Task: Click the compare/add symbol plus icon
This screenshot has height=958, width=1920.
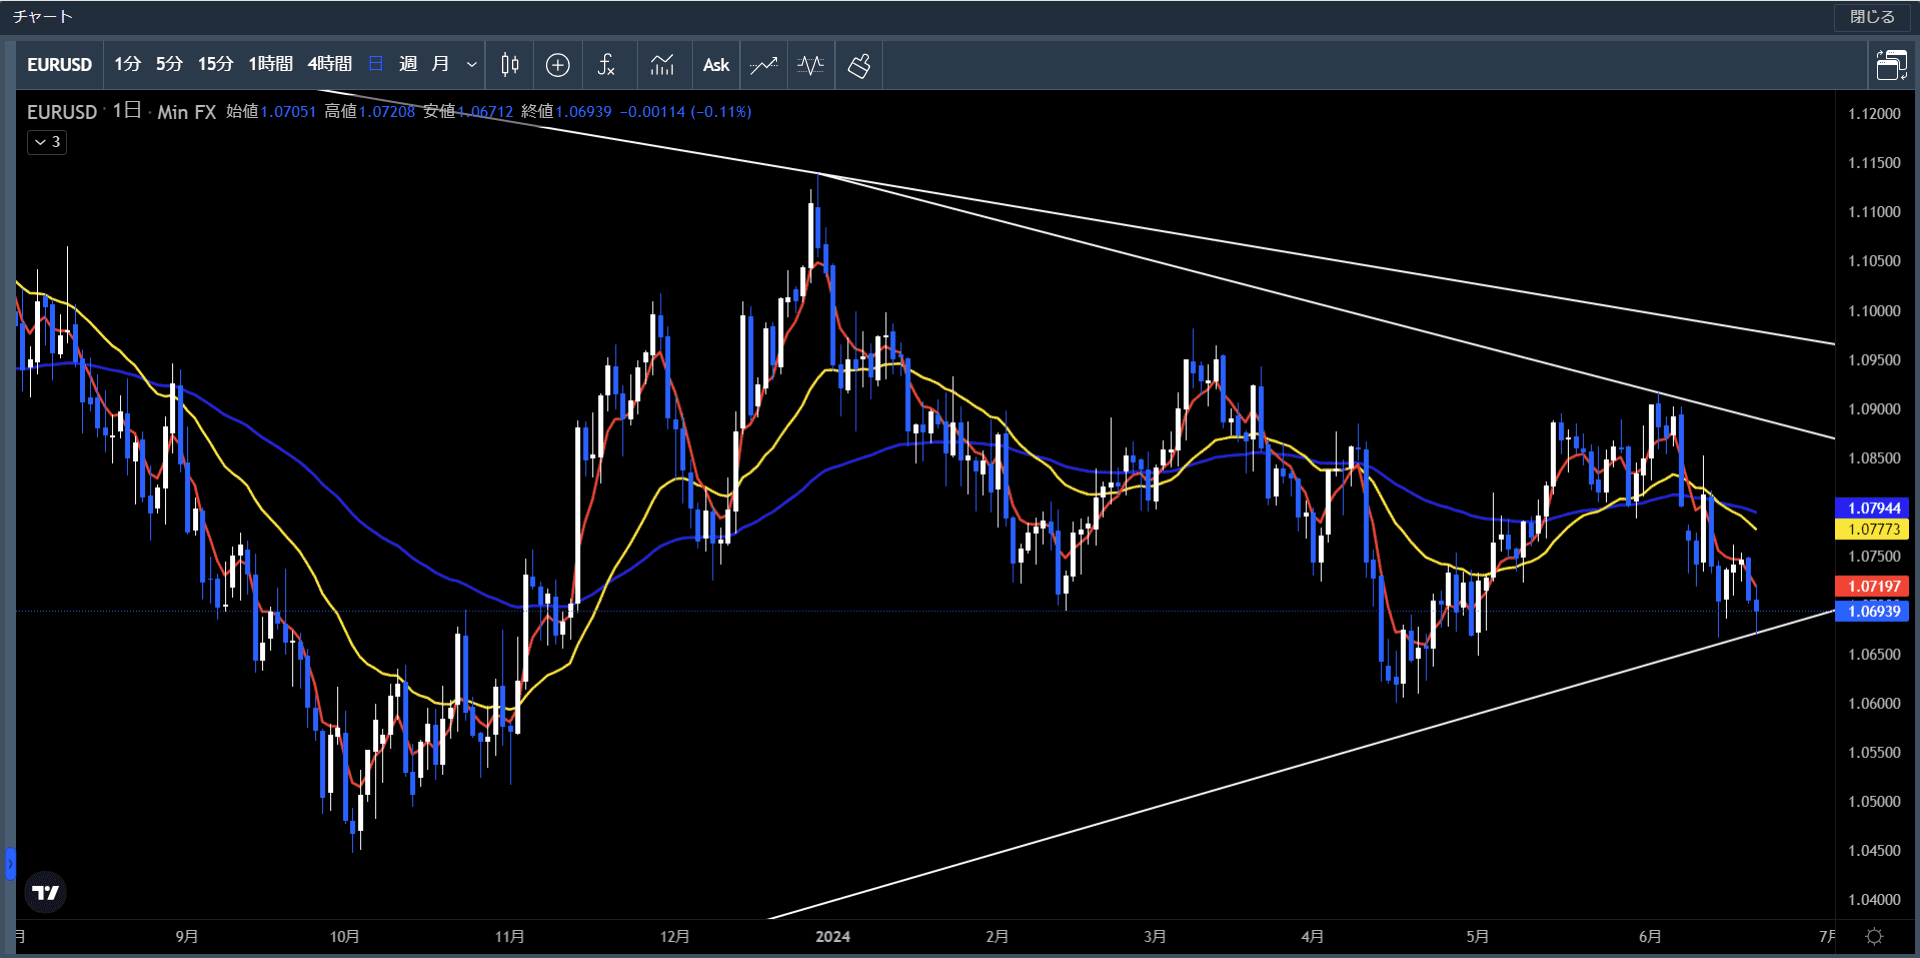Action: (558, 65)
